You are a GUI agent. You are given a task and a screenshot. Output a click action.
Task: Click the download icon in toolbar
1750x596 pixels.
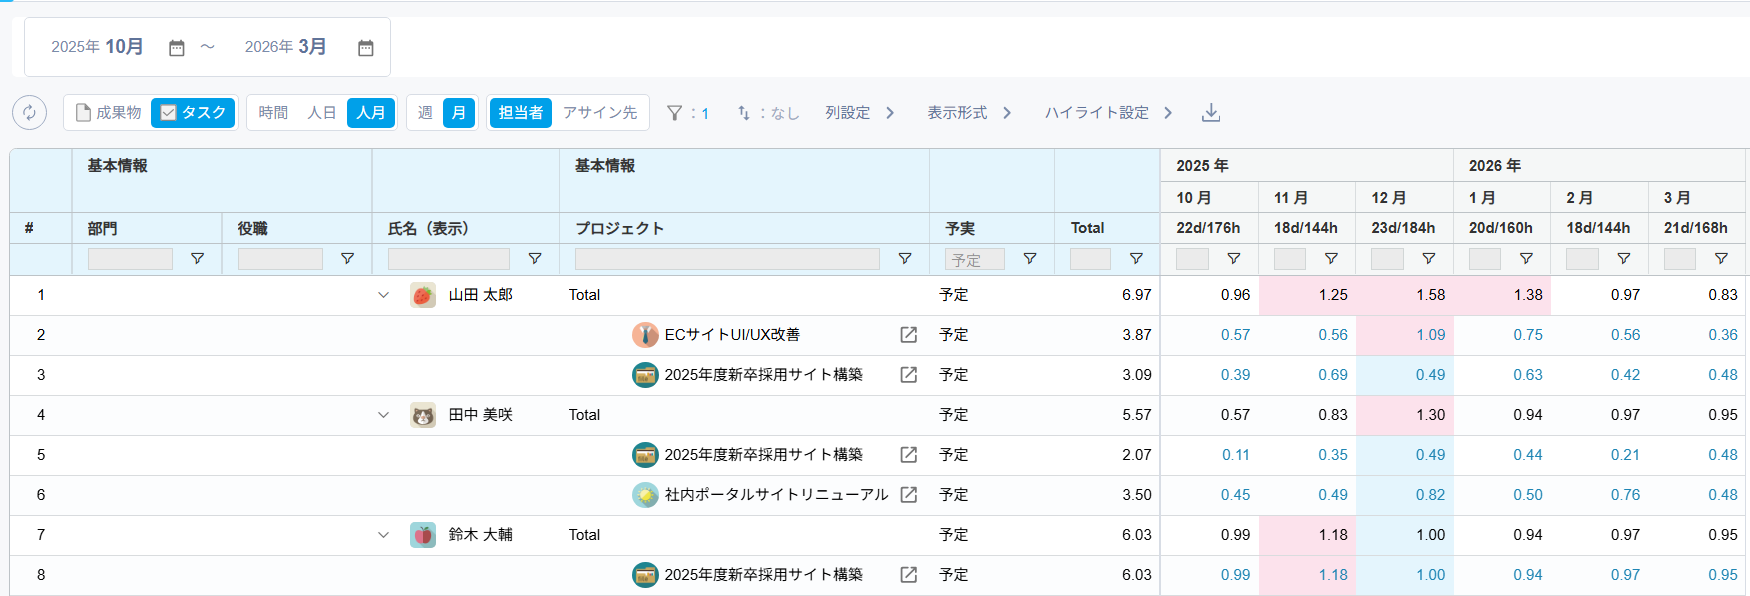pyautogui.click(x=1210, y=113)
